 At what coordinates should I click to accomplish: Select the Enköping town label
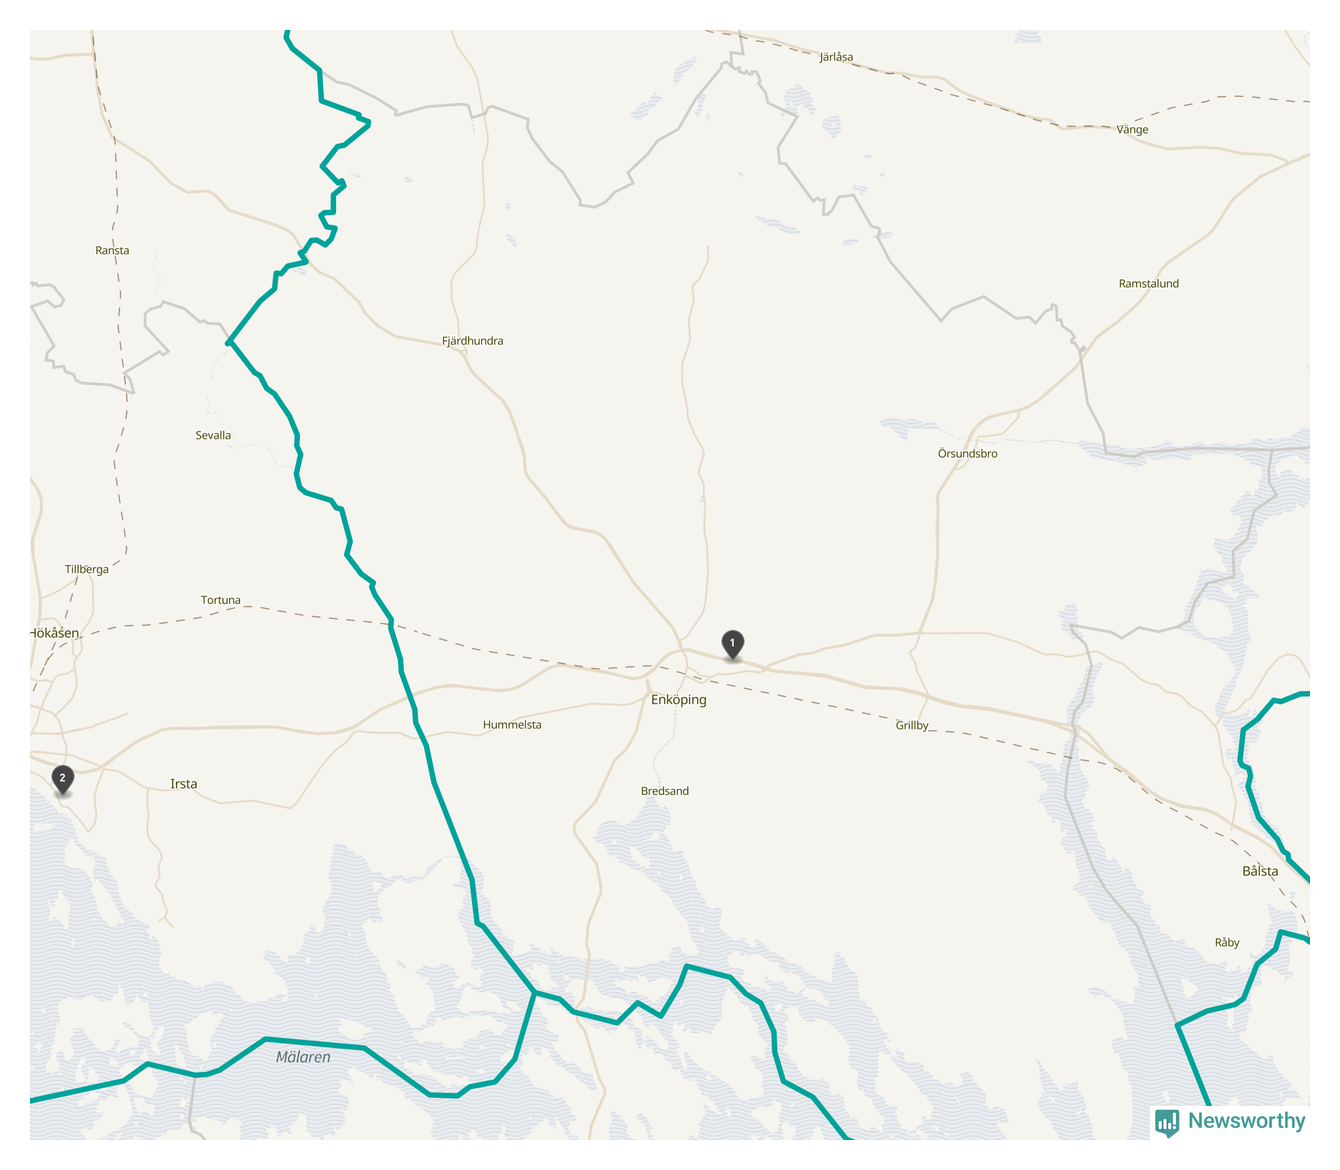pos(679,700)
